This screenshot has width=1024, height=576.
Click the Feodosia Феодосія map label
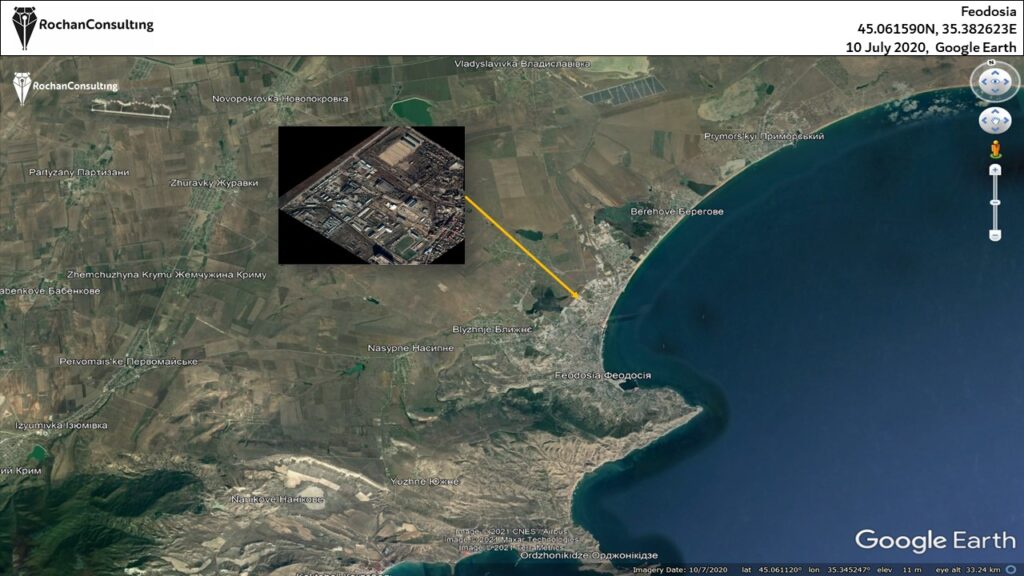click(602, 376)
